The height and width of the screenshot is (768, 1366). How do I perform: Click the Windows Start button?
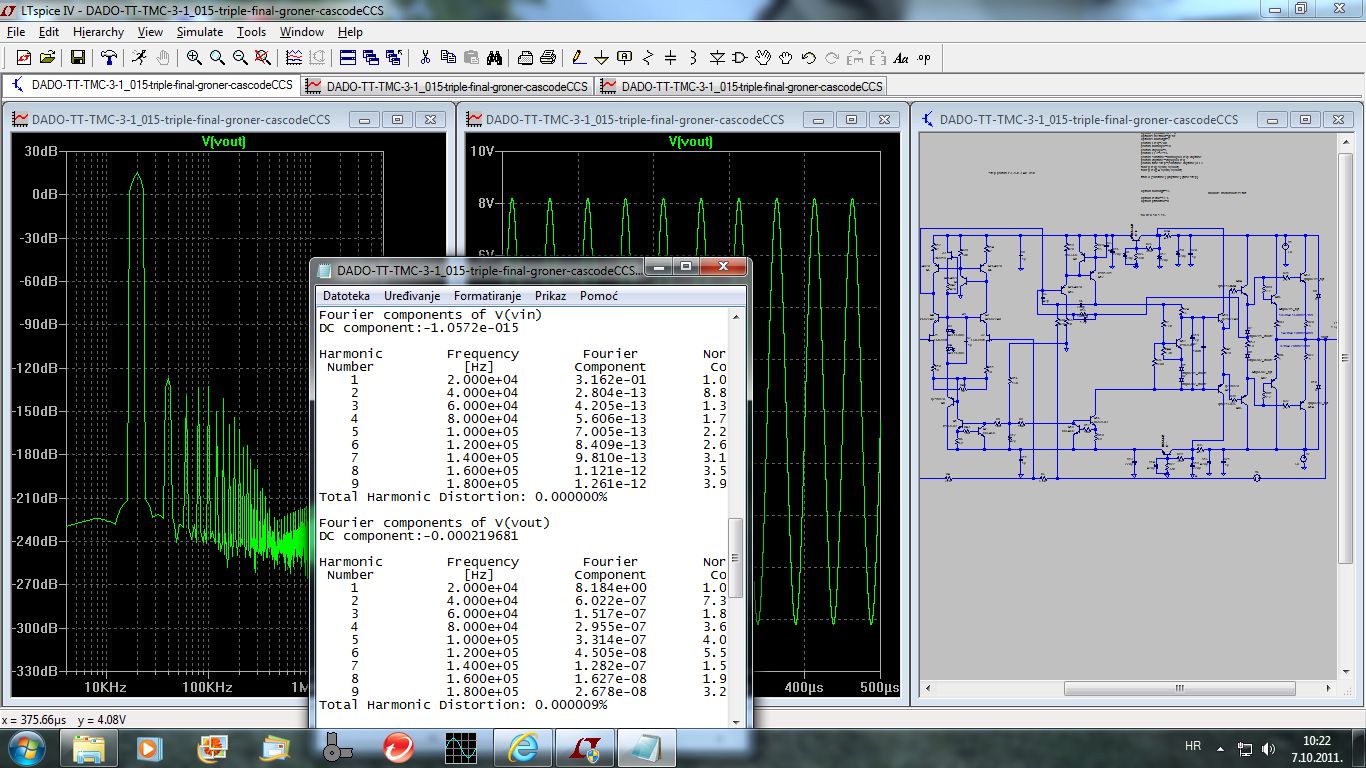25,747
